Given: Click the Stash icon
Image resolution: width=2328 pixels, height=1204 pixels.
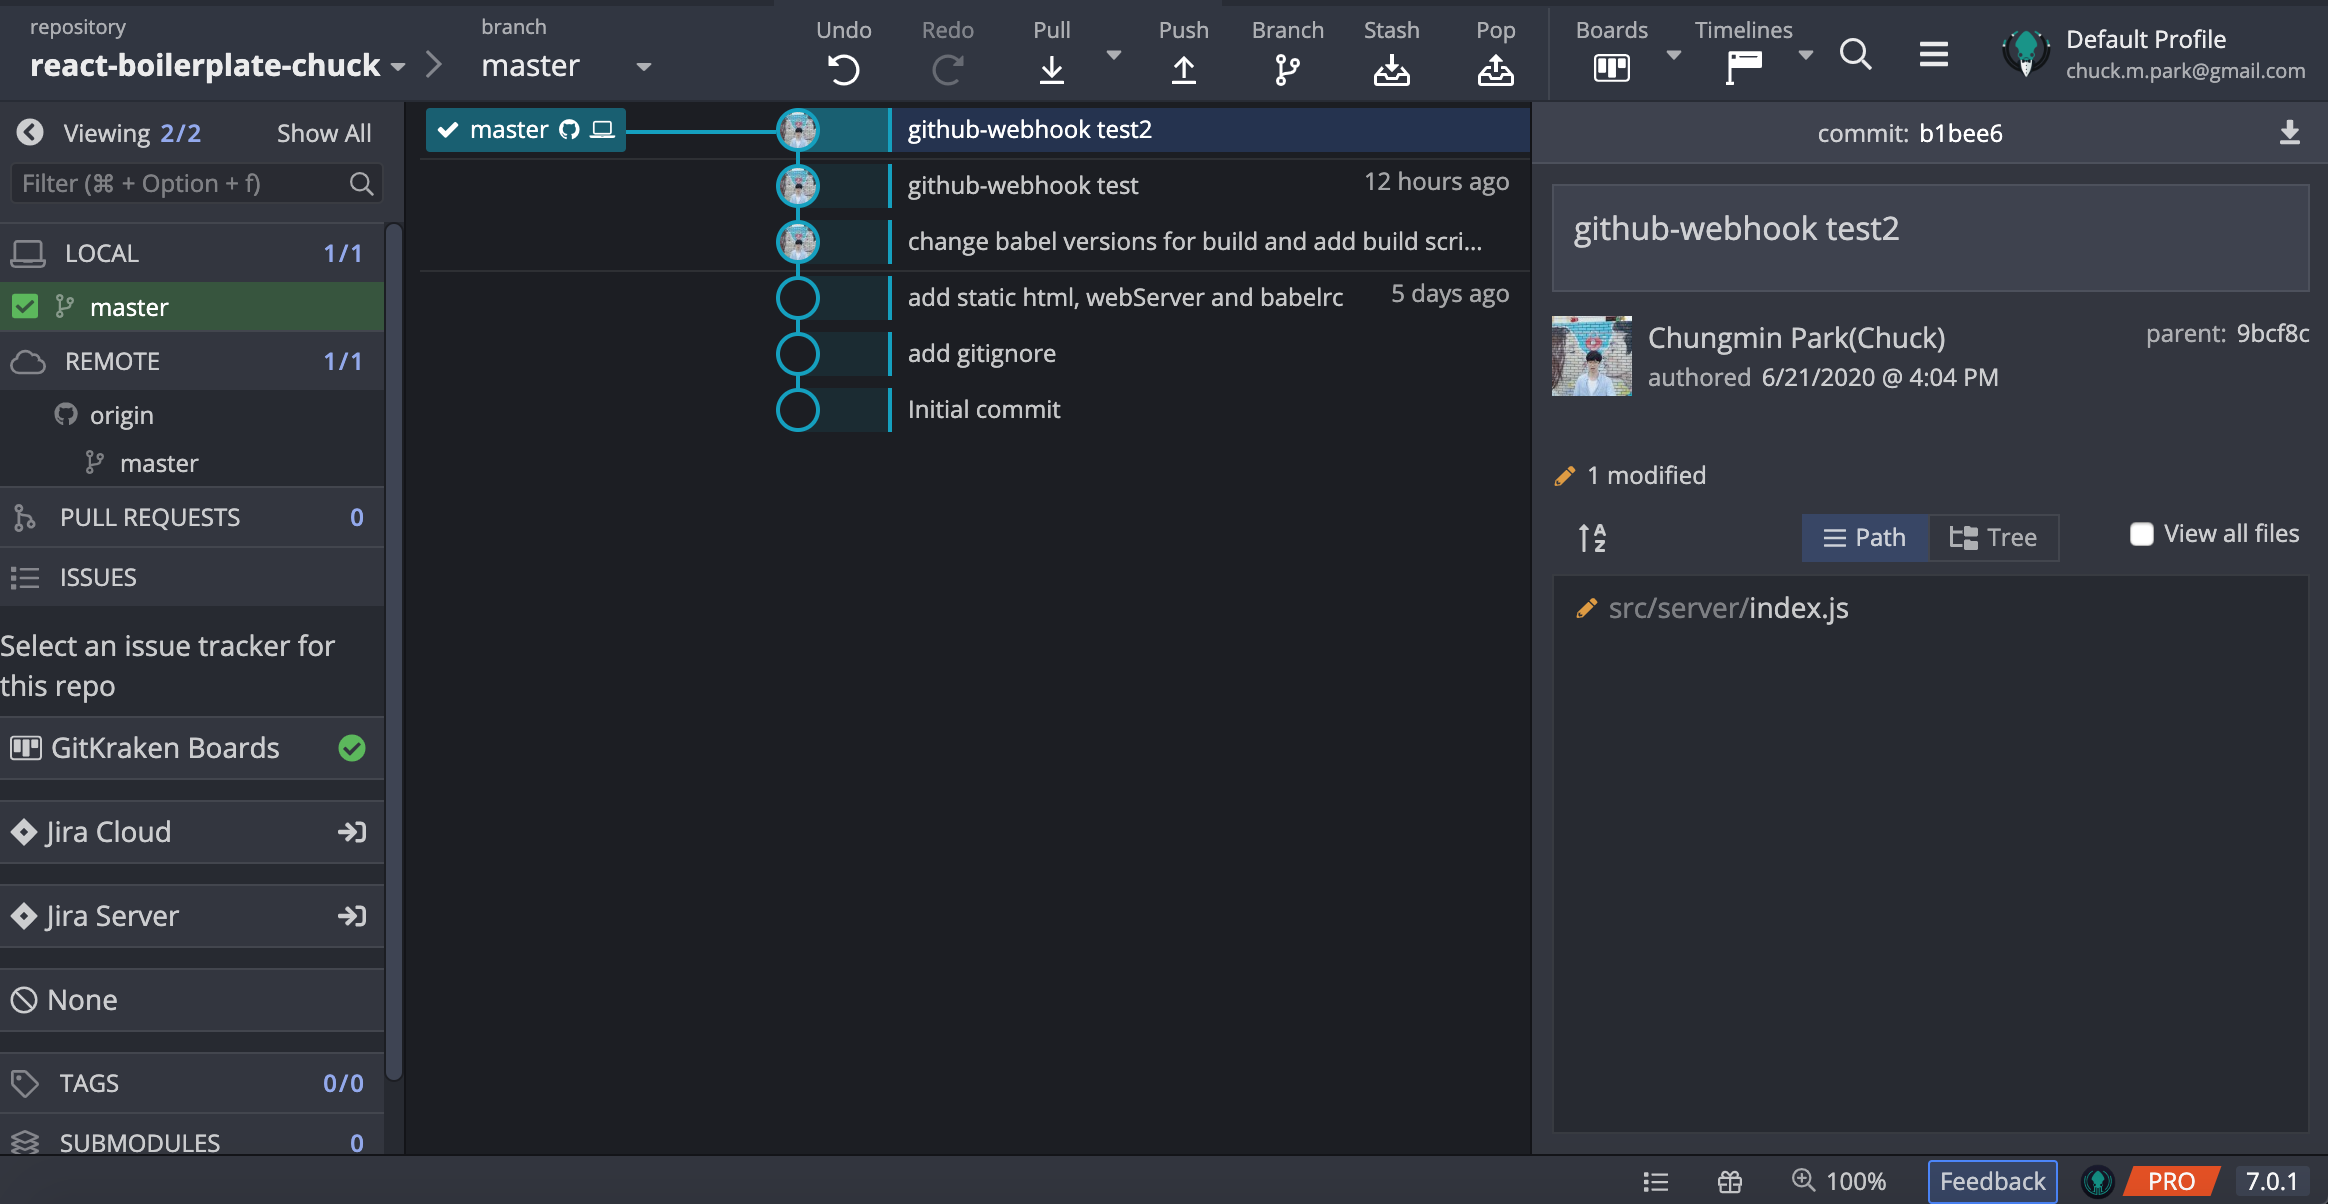Looking at the screenshot, I should coord(1391,69).
